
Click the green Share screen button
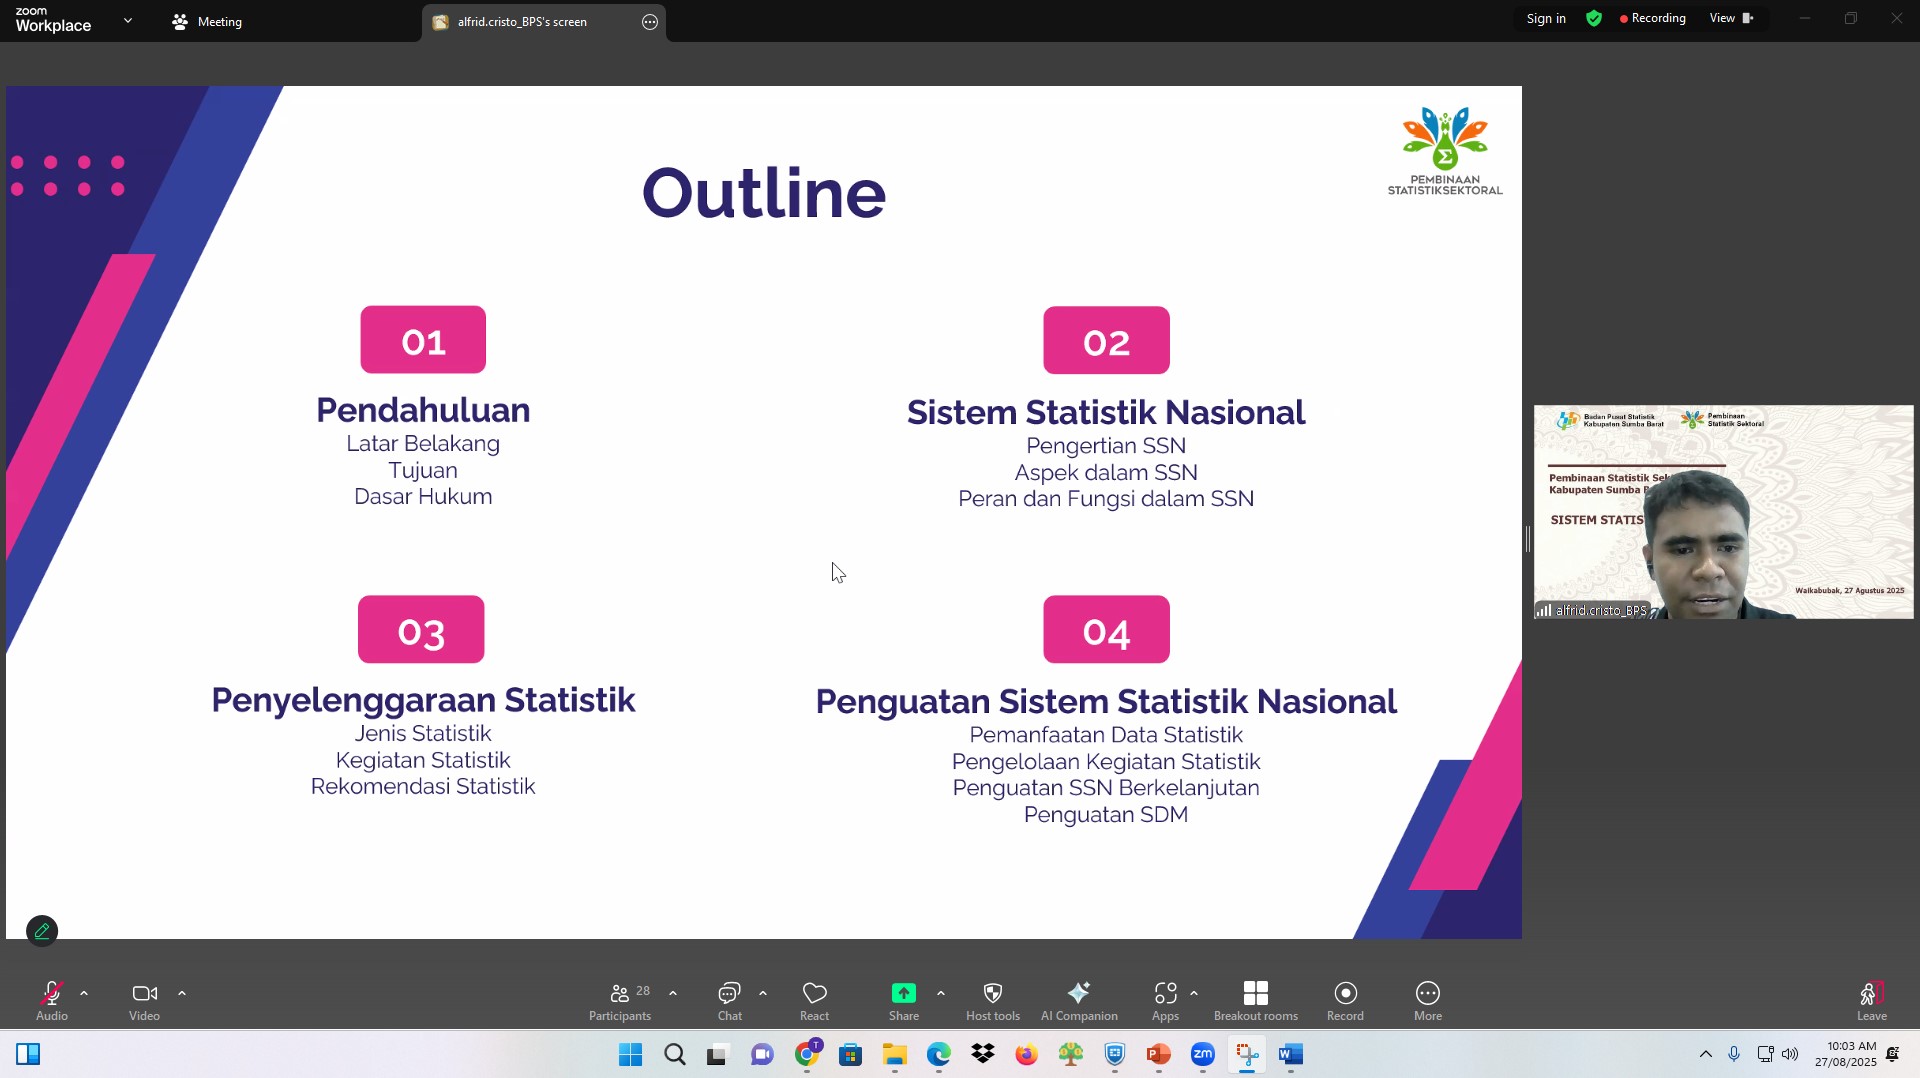(903, 1001)
